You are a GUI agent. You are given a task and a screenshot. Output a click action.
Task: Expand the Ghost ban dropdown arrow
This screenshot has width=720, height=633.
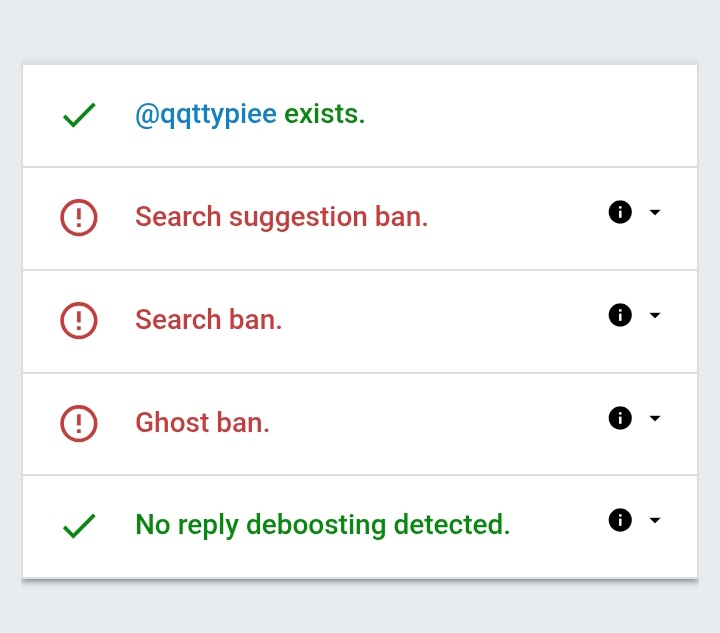tap(655, 418)
